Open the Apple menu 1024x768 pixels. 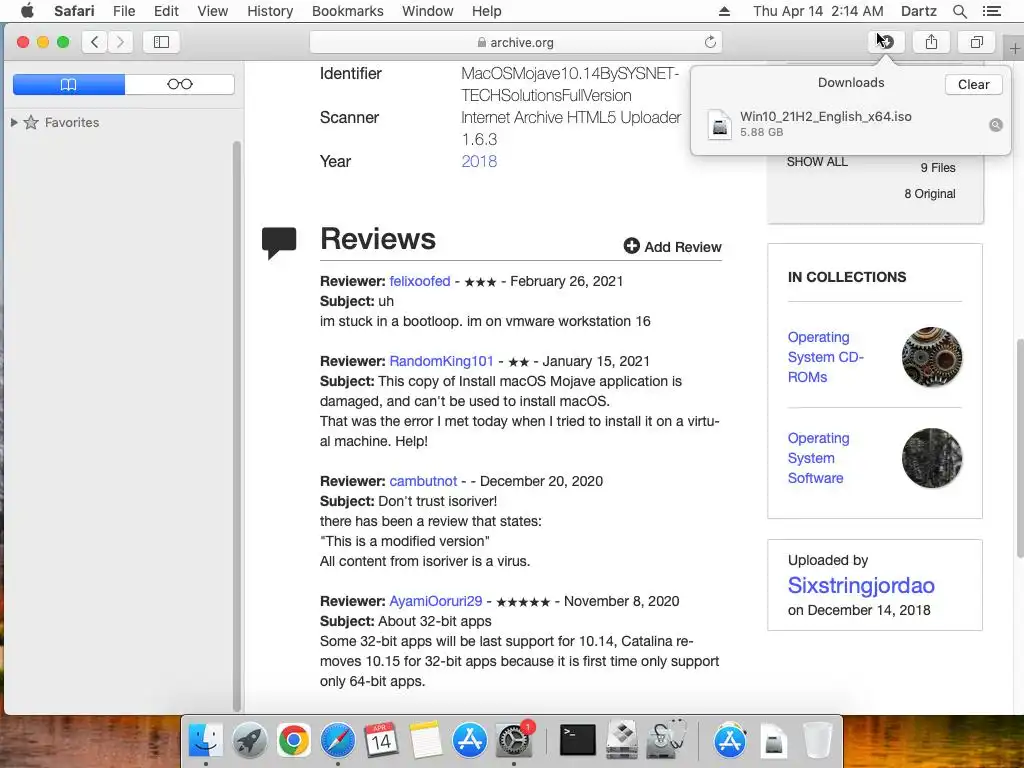(x=27, y=11)
